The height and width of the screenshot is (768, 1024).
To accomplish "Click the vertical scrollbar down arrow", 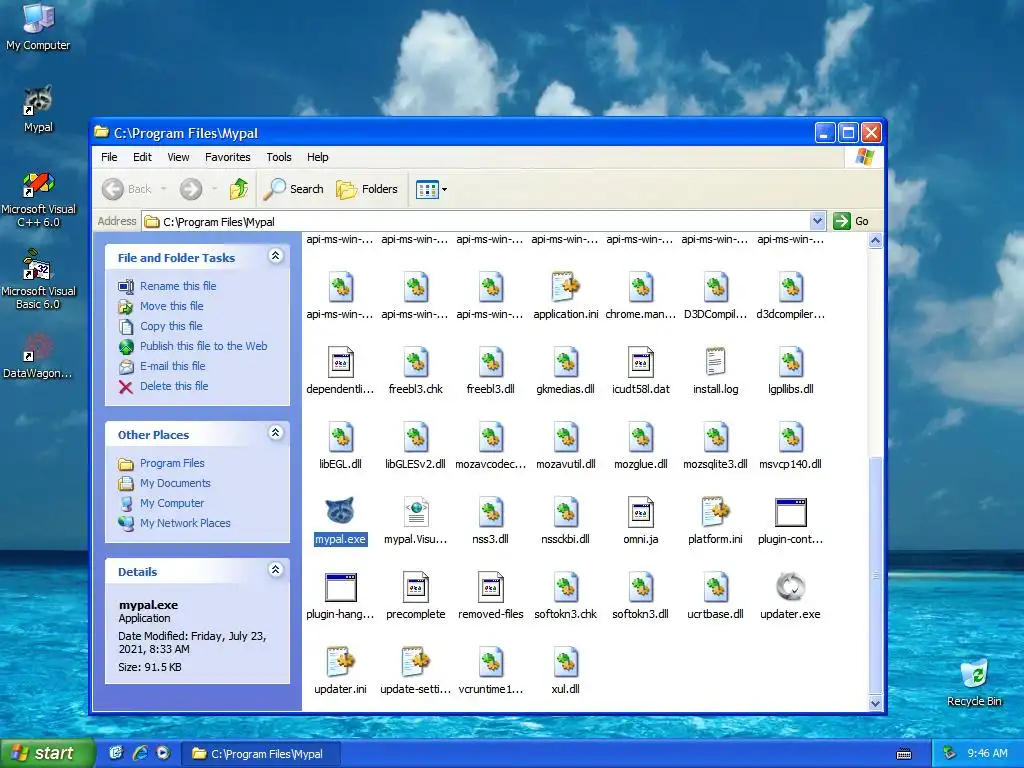I will point(875,703).
